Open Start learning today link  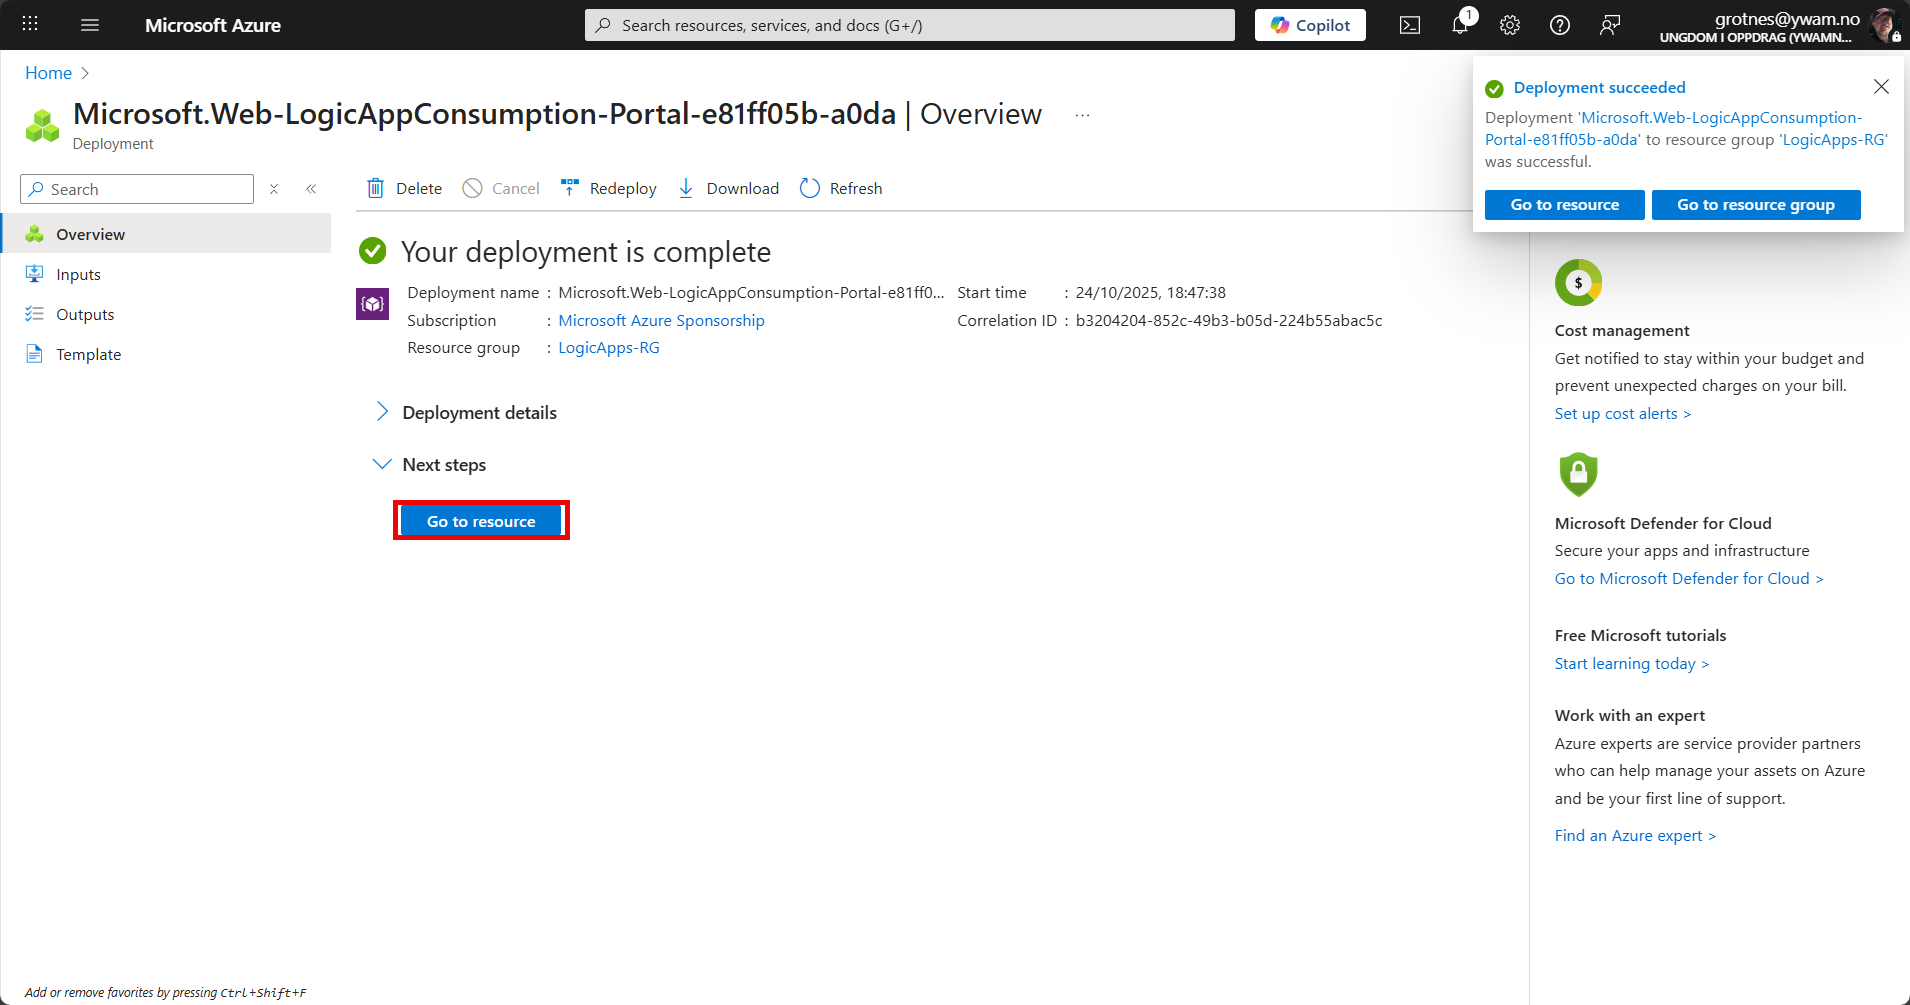coord(1631,663)
